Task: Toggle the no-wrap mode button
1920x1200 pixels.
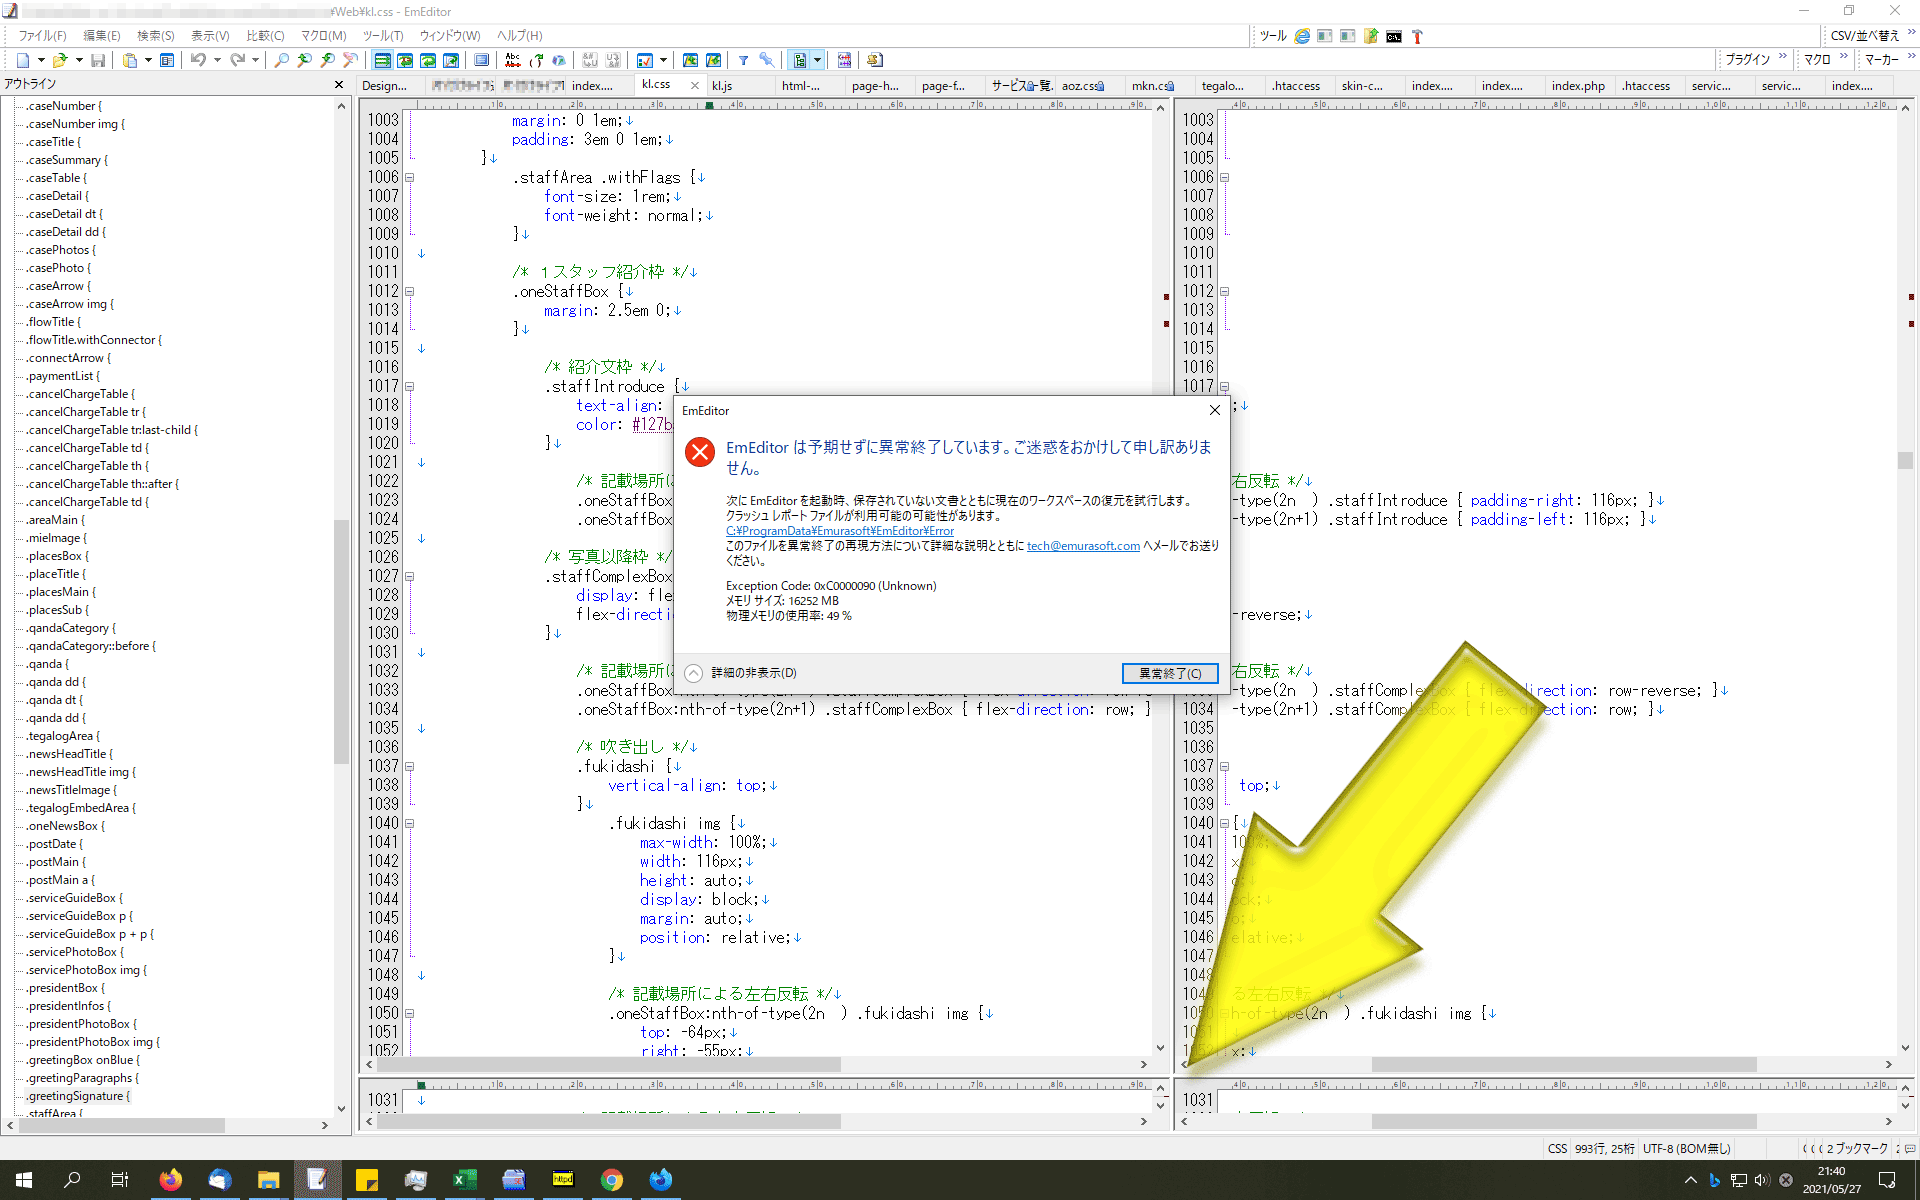Action: pos(382,60)
